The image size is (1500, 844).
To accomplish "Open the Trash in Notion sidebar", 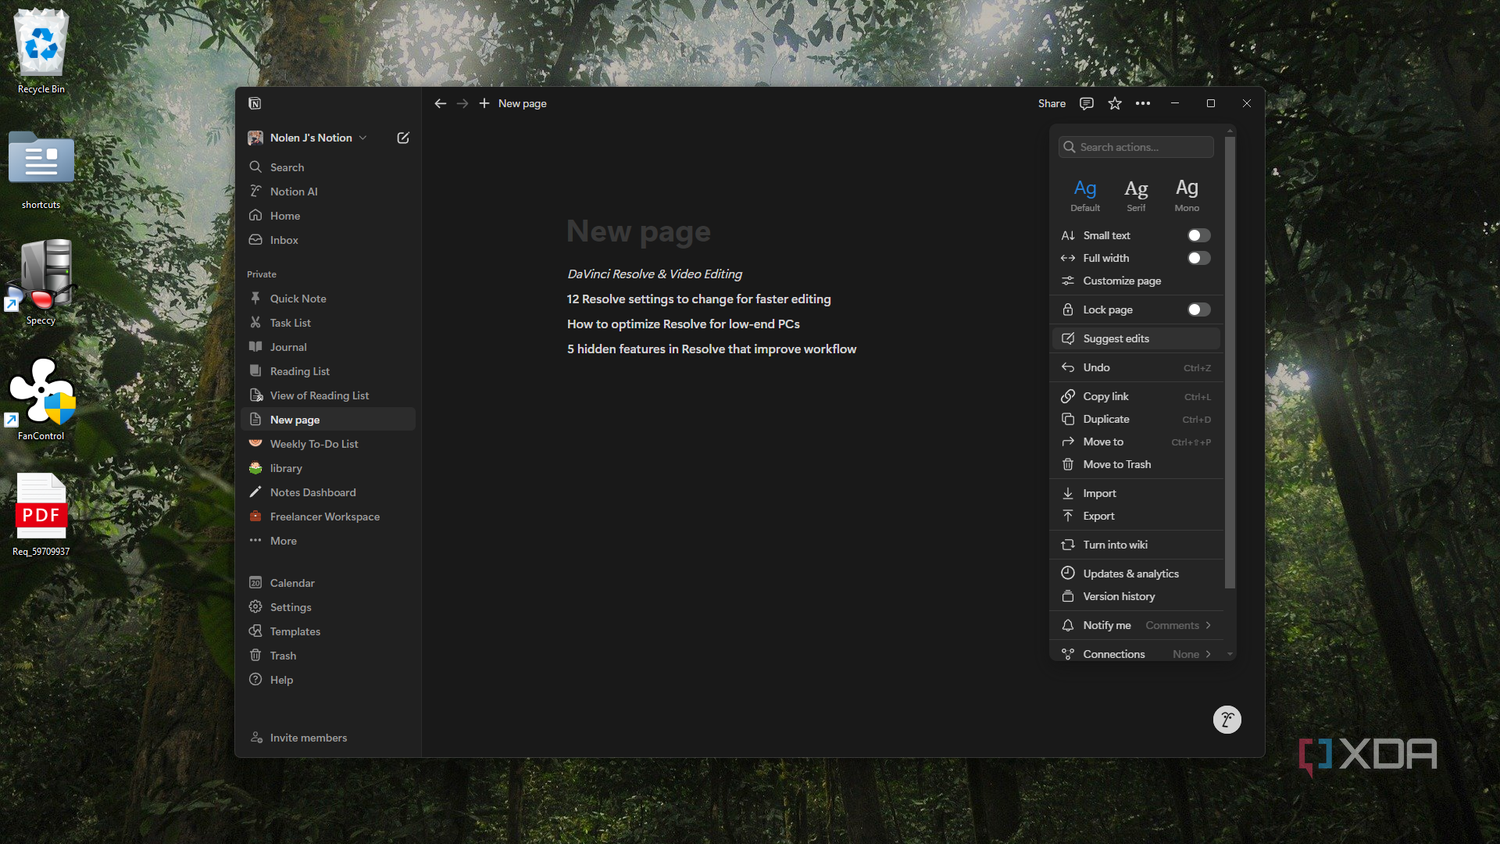I will (329, 655).
